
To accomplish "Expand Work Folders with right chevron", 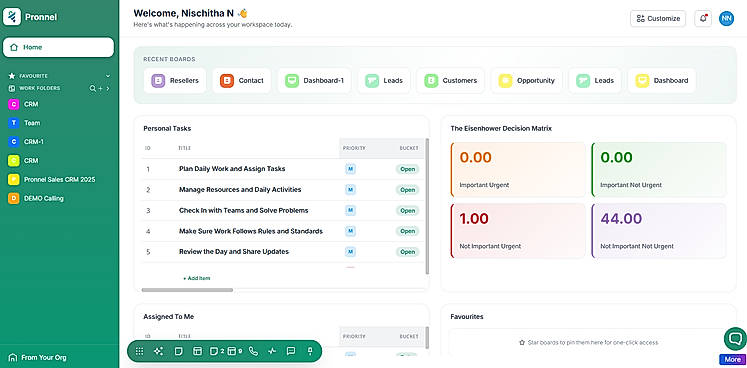I will point(108,88).
